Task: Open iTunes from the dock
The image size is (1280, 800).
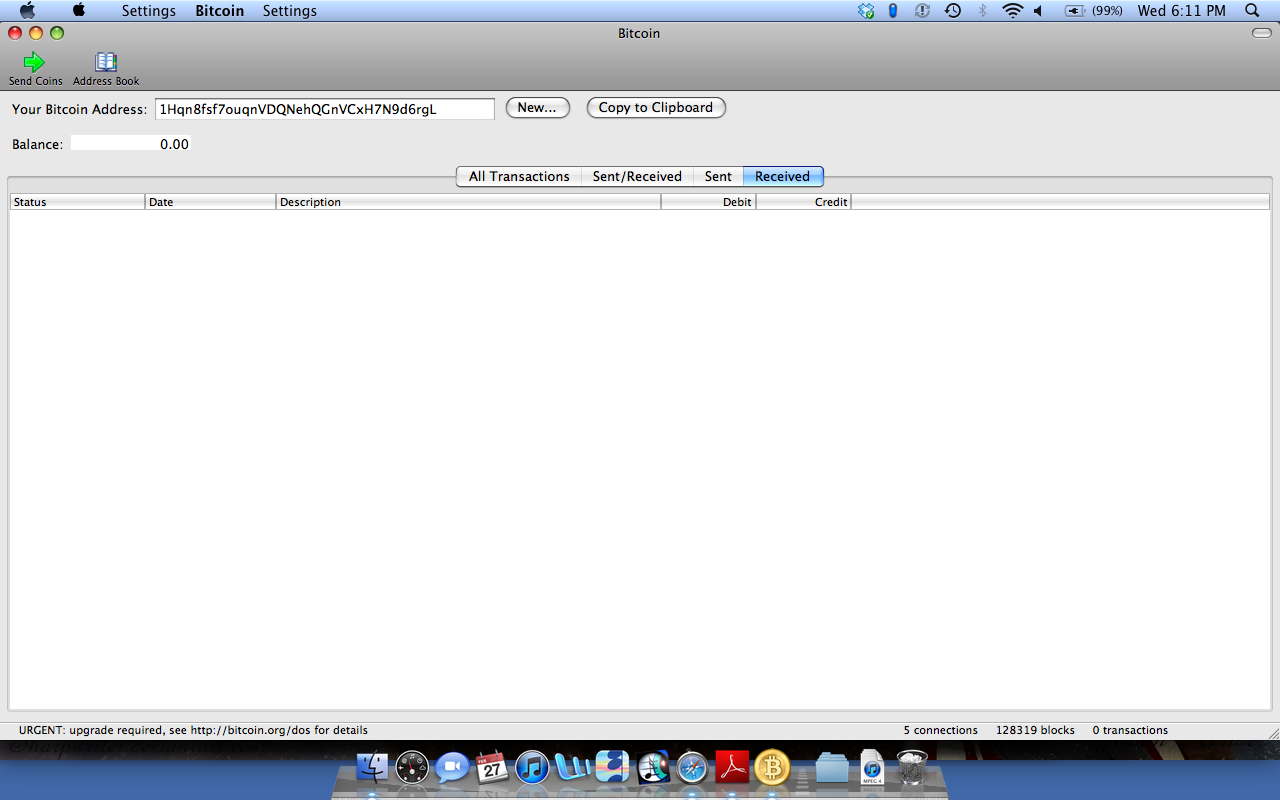Action: (532, 768)
